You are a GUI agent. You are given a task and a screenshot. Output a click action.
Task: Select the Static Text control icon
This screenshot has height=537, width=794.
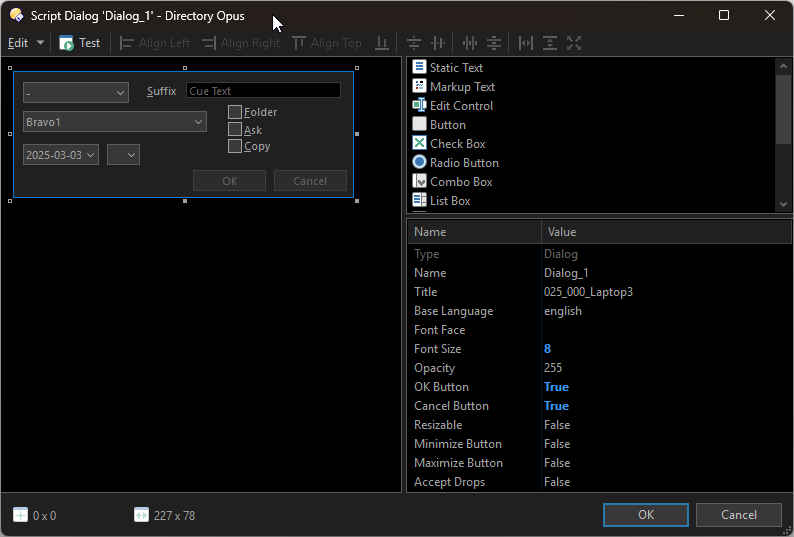419,67
